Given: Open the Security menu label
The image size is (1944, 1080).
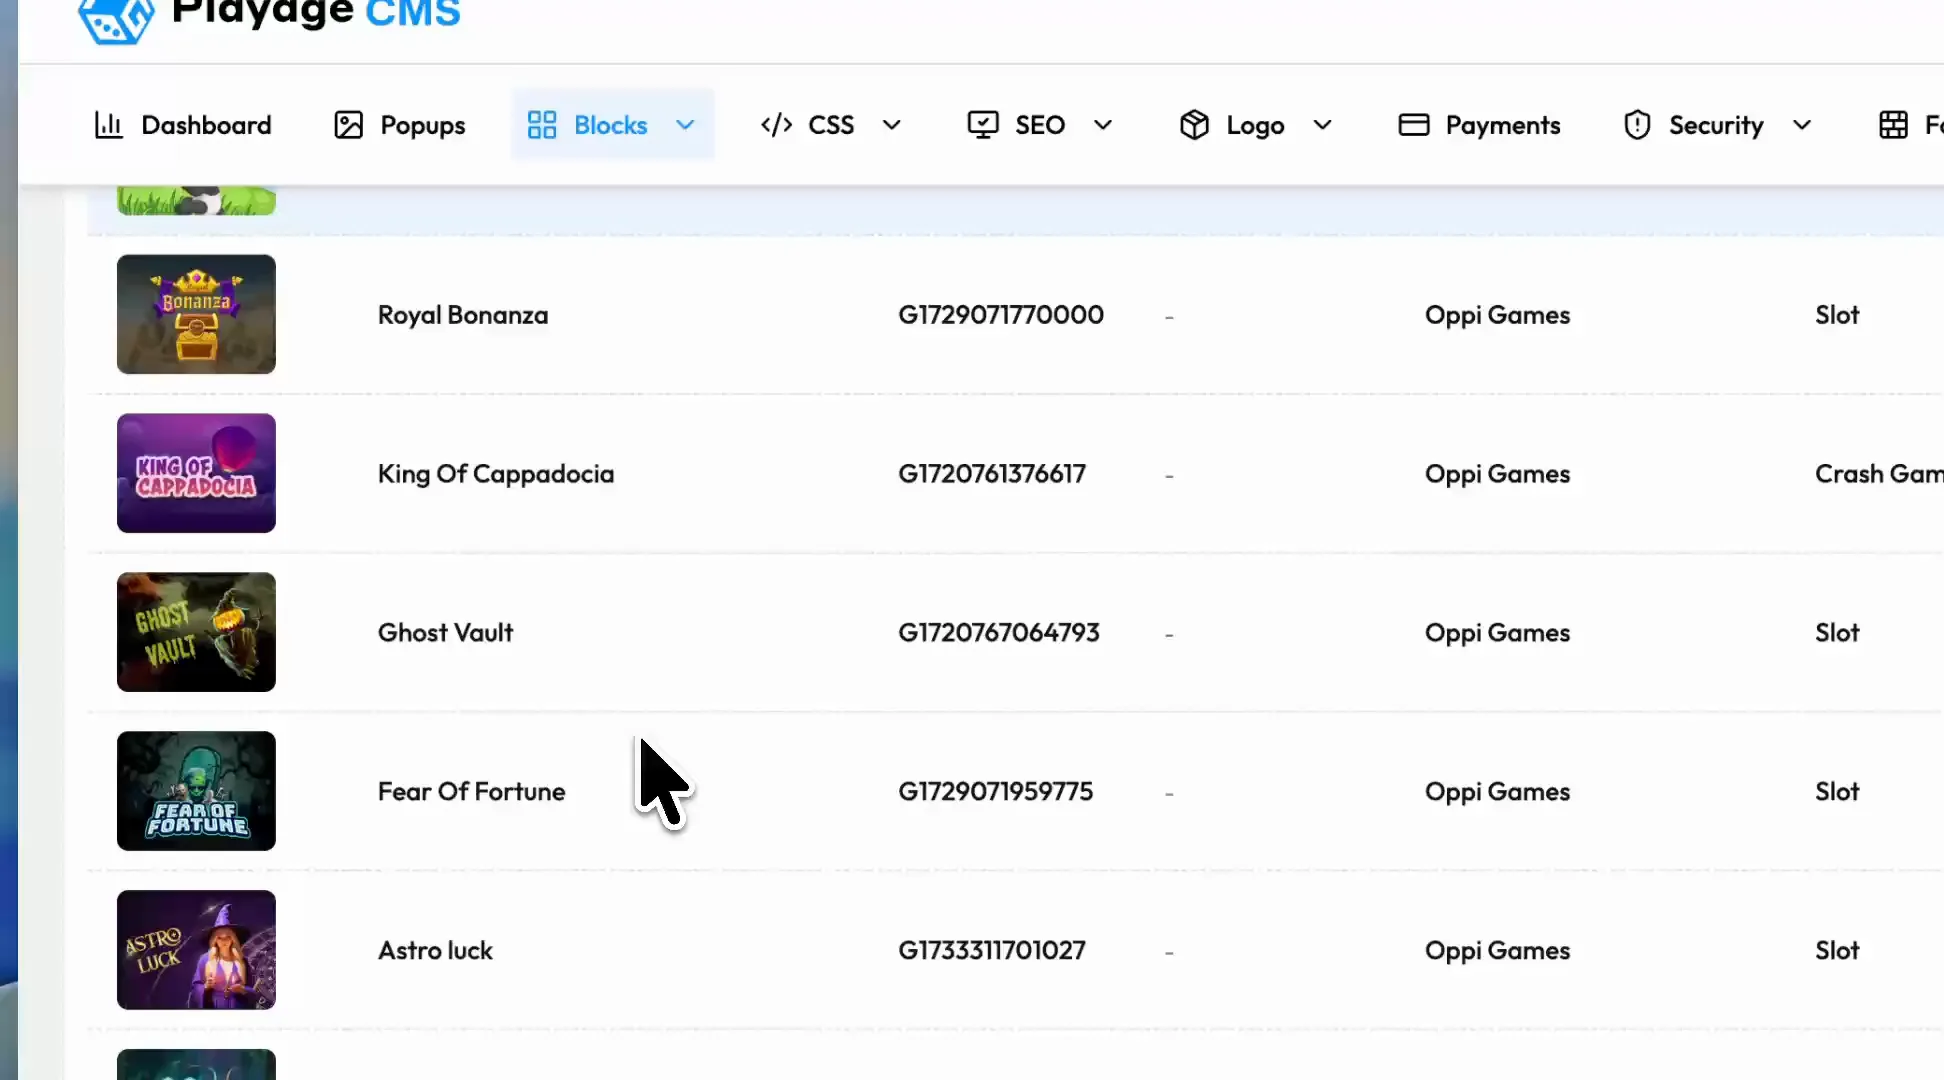Looking at the screenshot, I should (x=1716, y=126).
